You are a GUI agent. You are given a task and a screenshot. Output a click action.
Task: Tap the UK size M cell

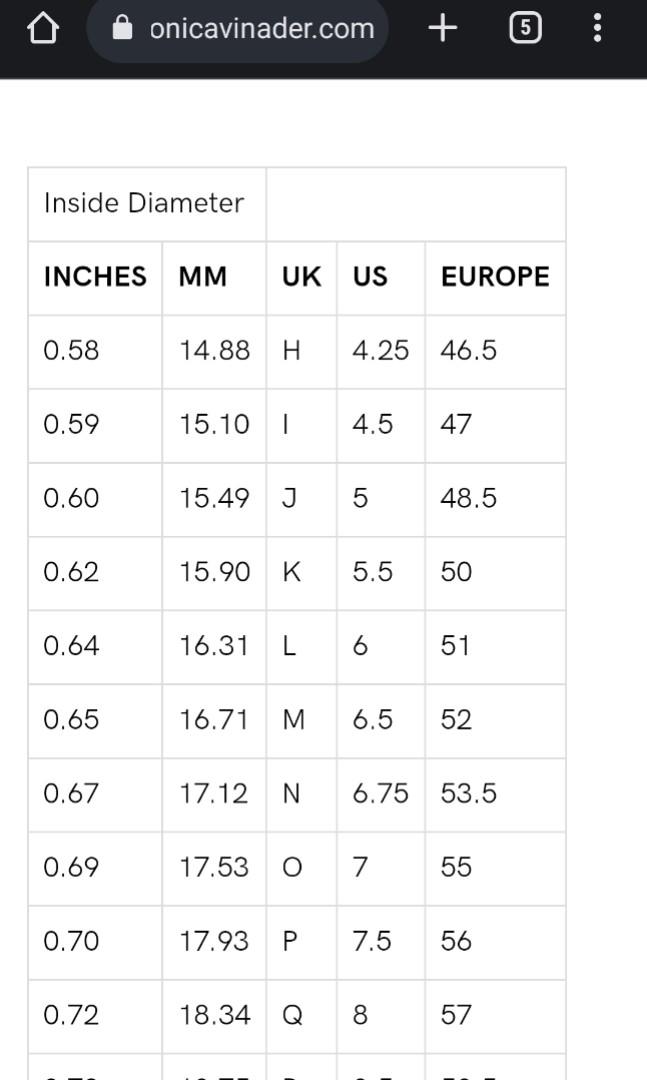(x=294, y=720)
